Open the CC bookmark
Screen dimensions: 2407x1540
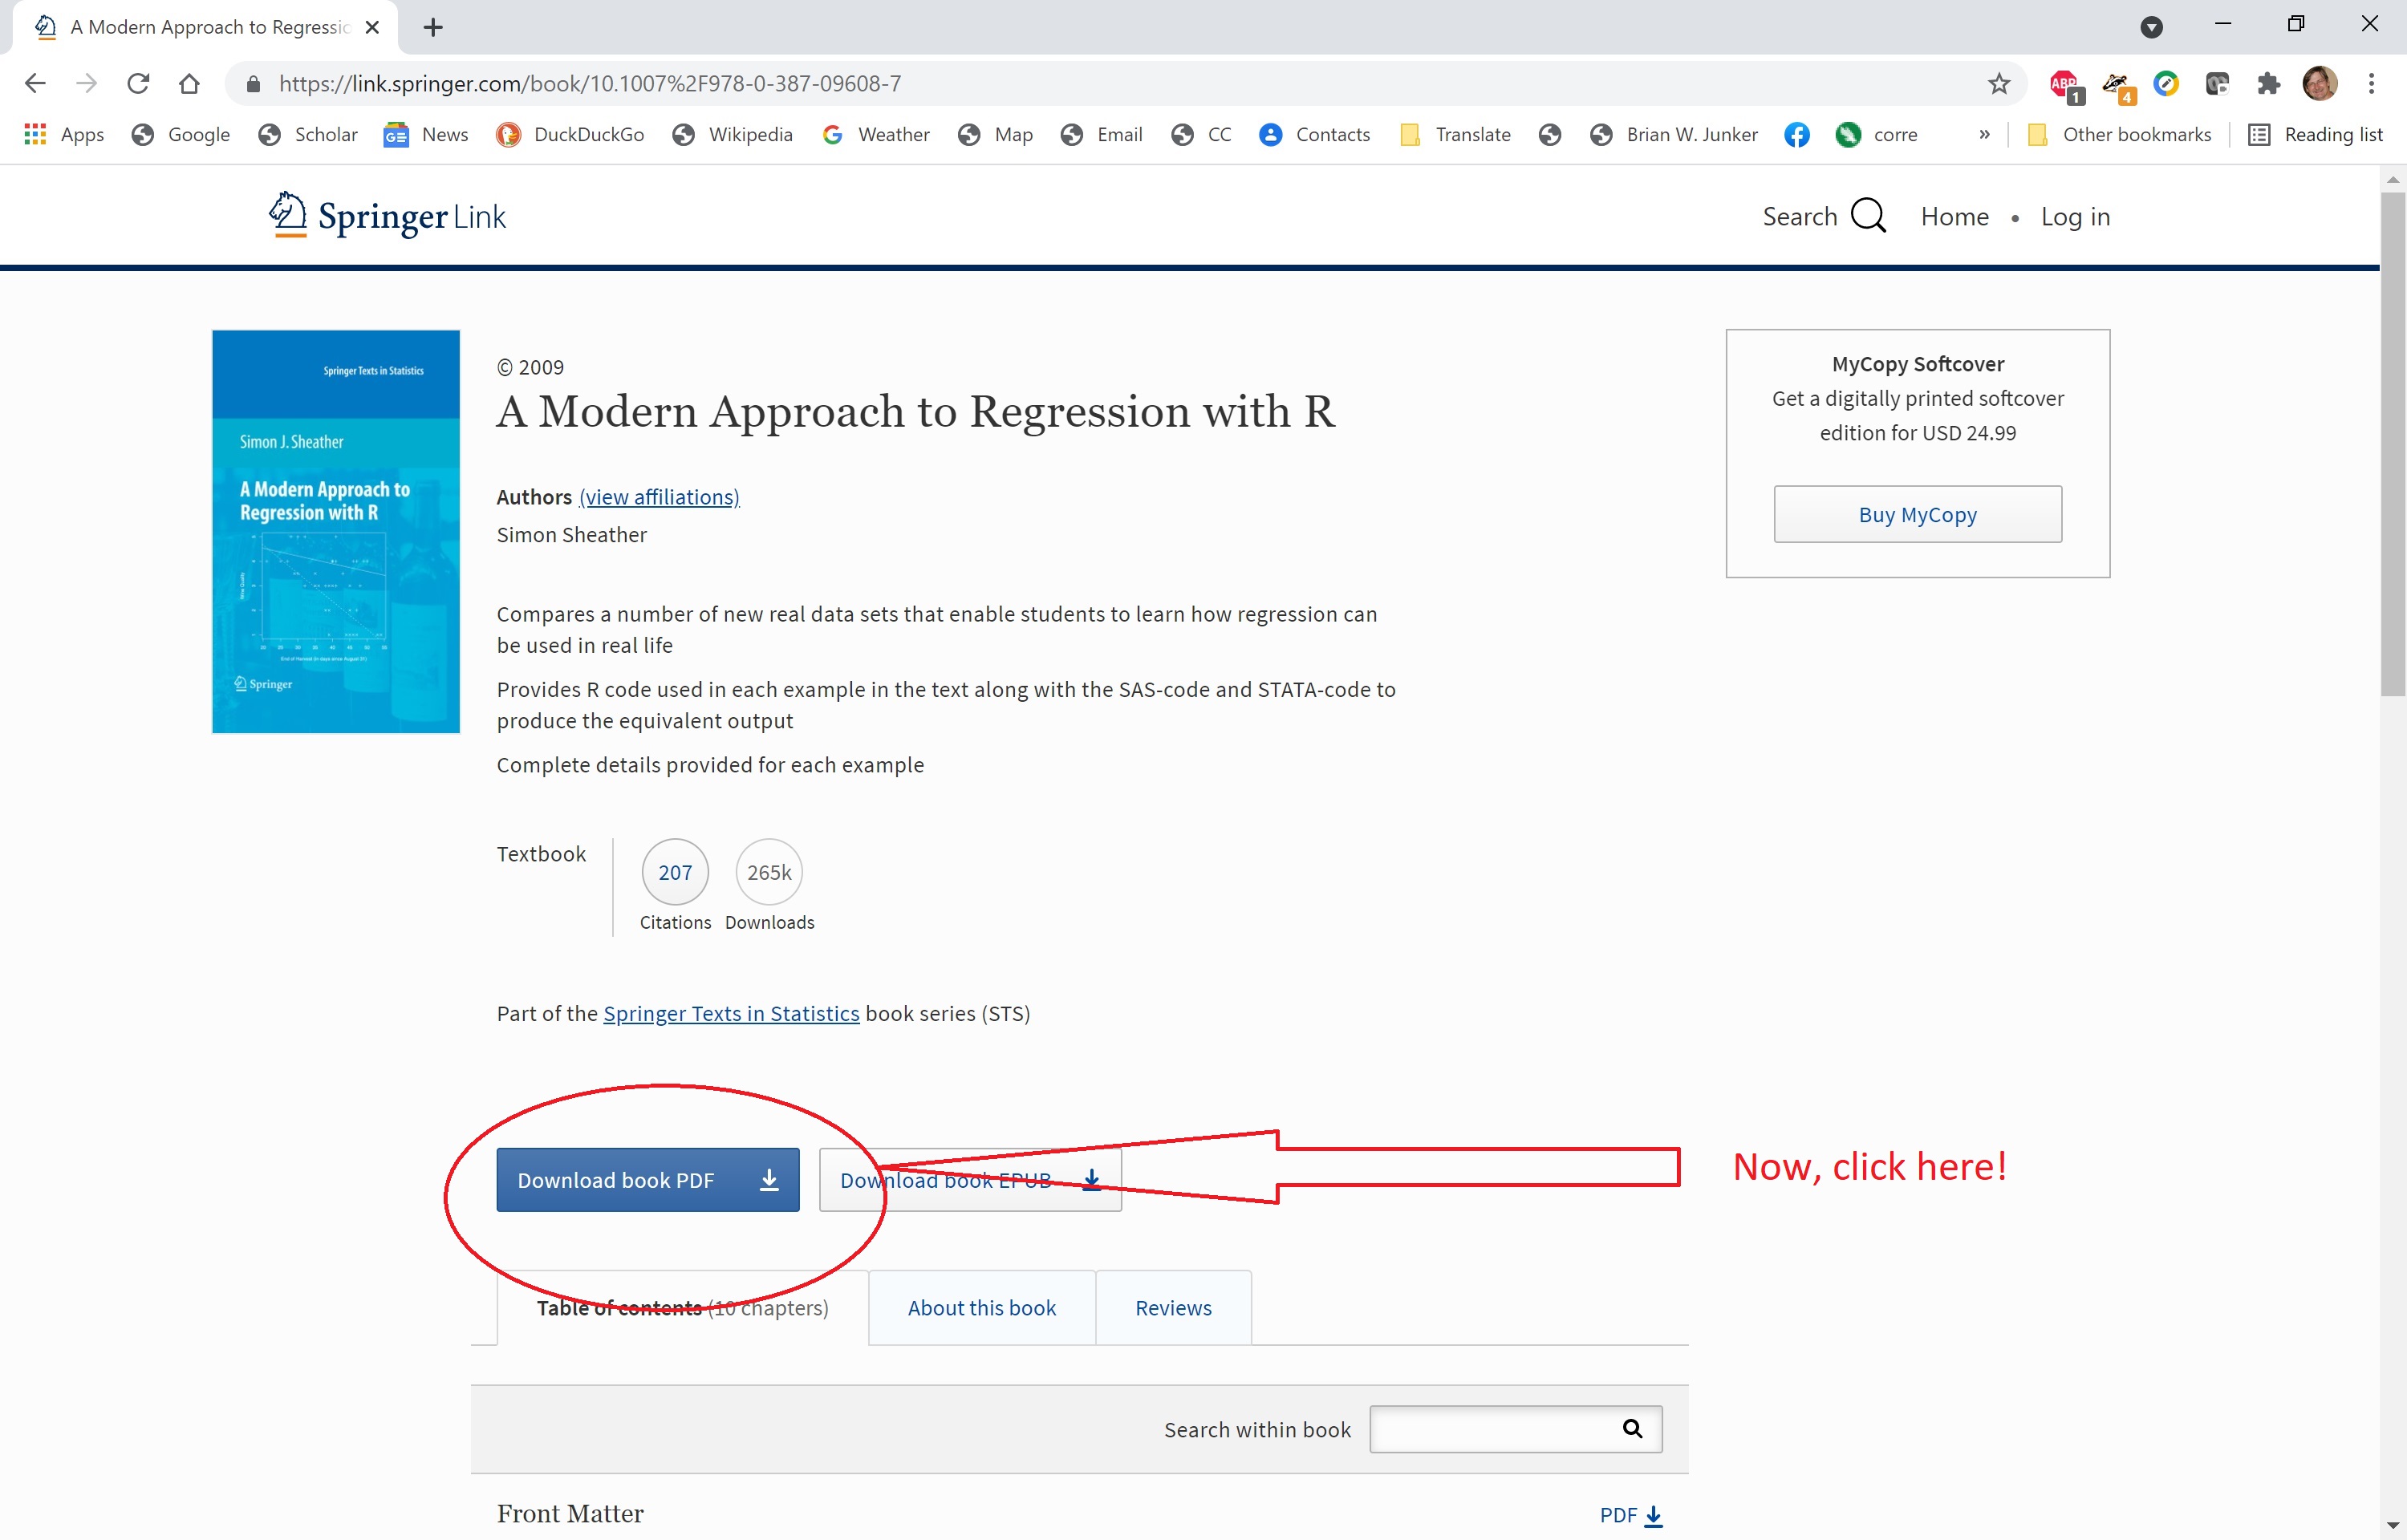(x=1202, y=134)
